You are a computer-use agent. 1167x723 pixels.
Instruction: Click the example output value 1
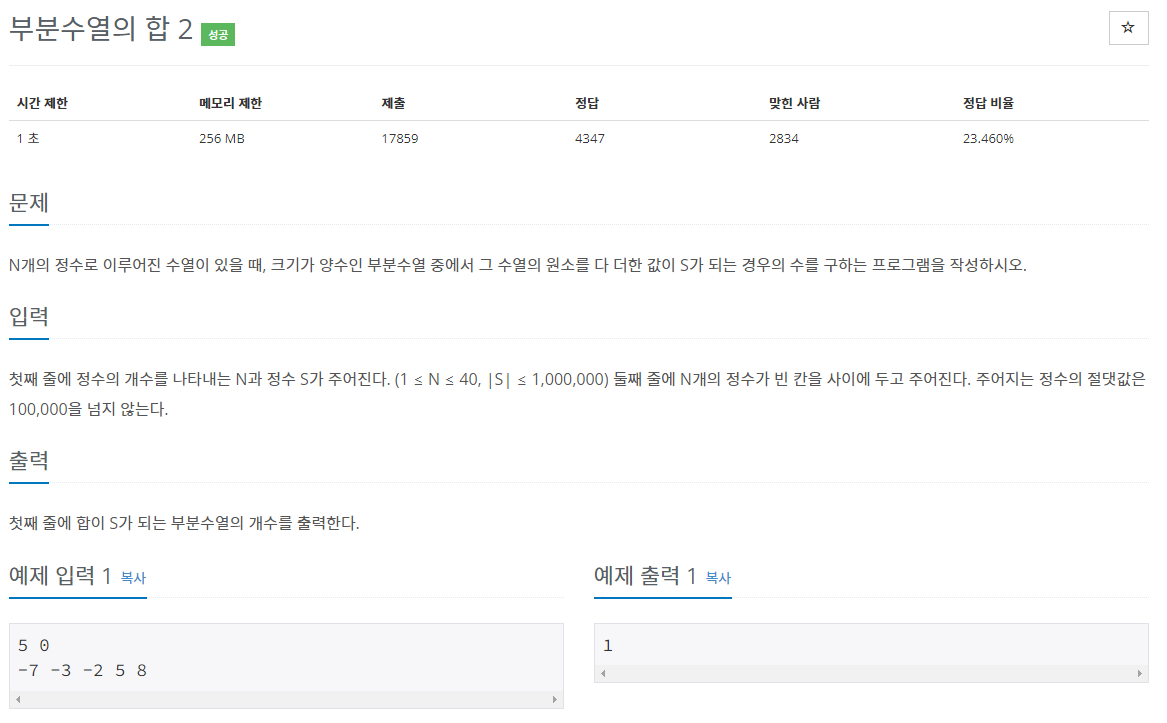click(x=608, y=646)
